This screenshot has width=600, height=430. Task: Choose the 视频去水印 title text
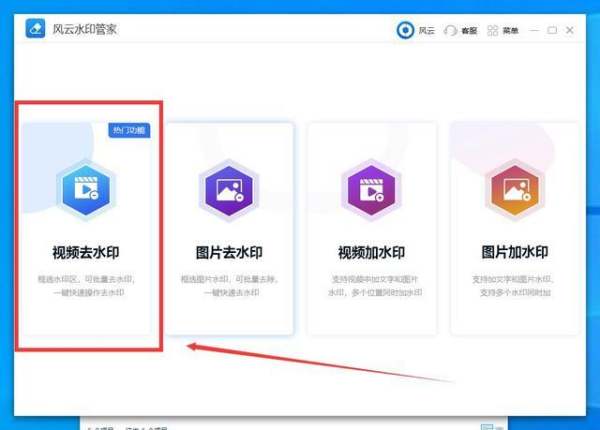point(85,252)
